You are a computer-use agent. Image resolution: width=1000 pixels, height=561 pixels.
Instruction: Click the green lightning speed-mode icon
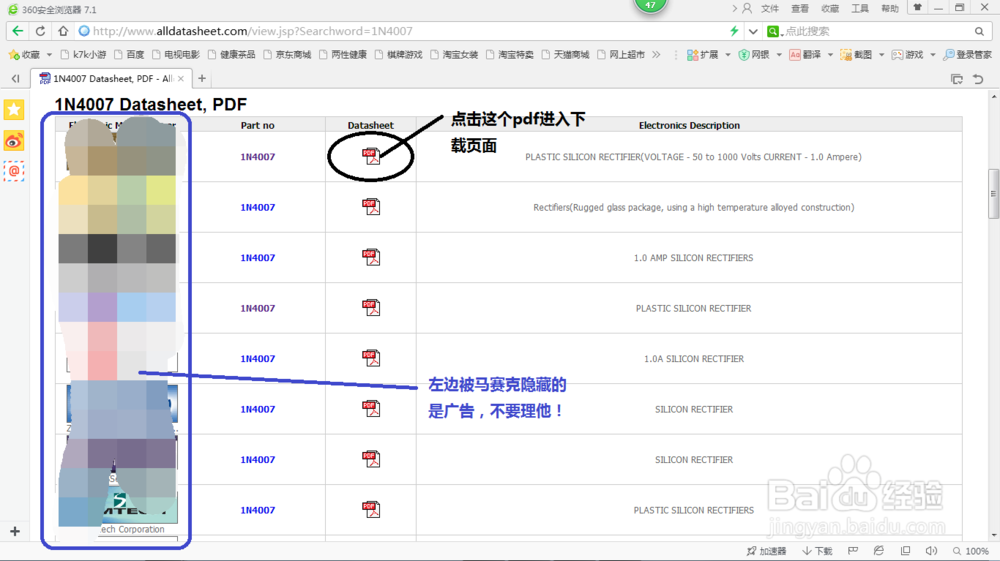pos(734,31)
